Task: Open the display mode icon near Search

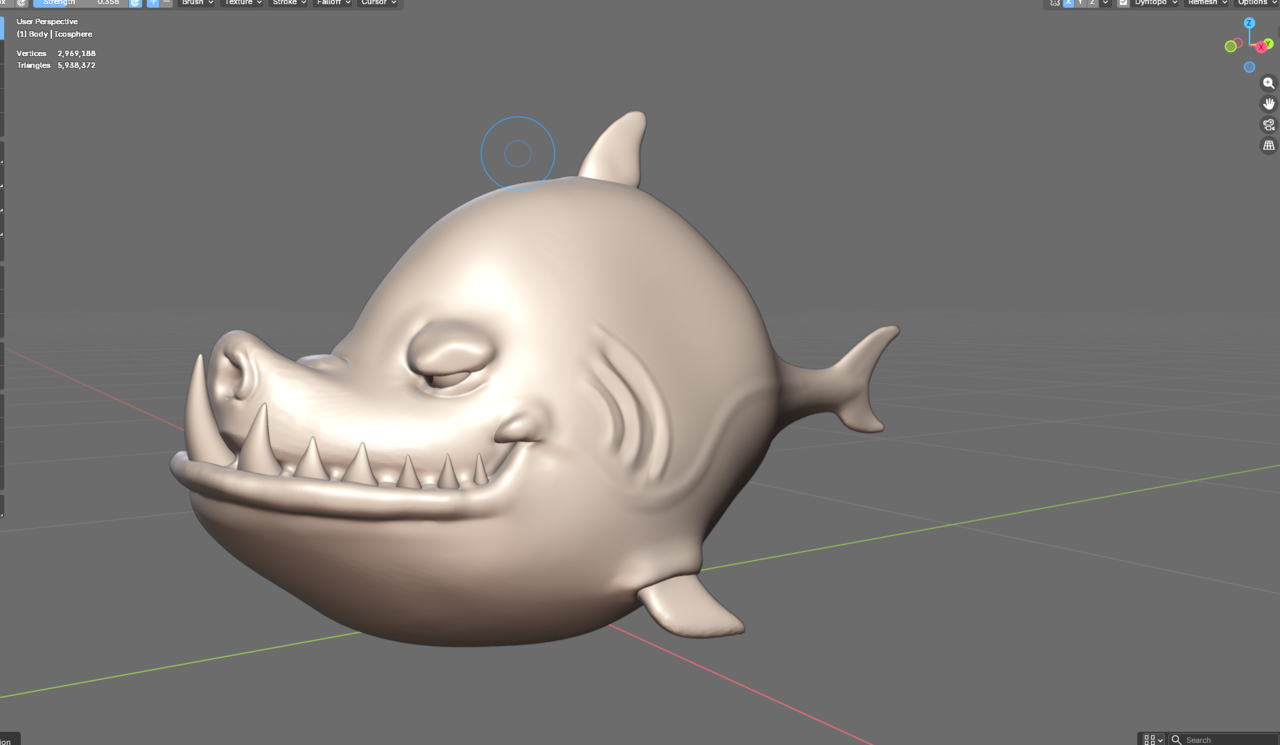Action: coord(1149,739)
